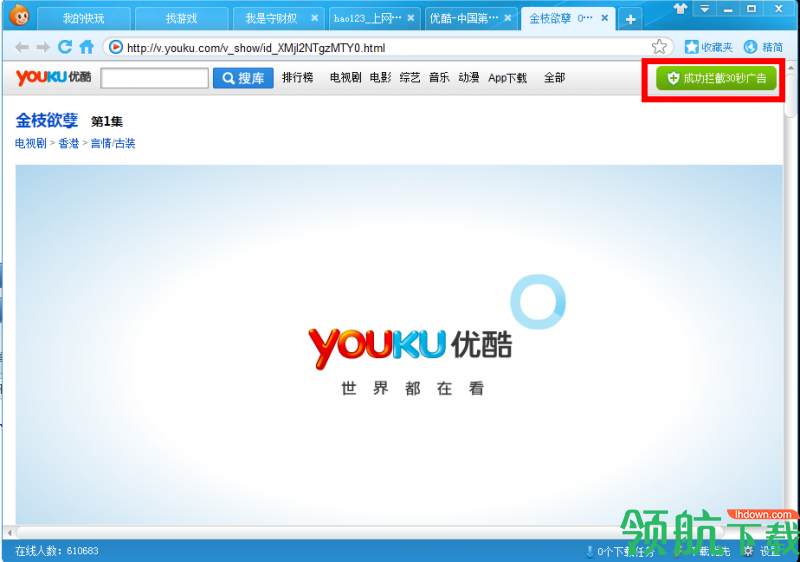Open the App下载 link
Screen dimensions: 800x562
pos(507,78)
